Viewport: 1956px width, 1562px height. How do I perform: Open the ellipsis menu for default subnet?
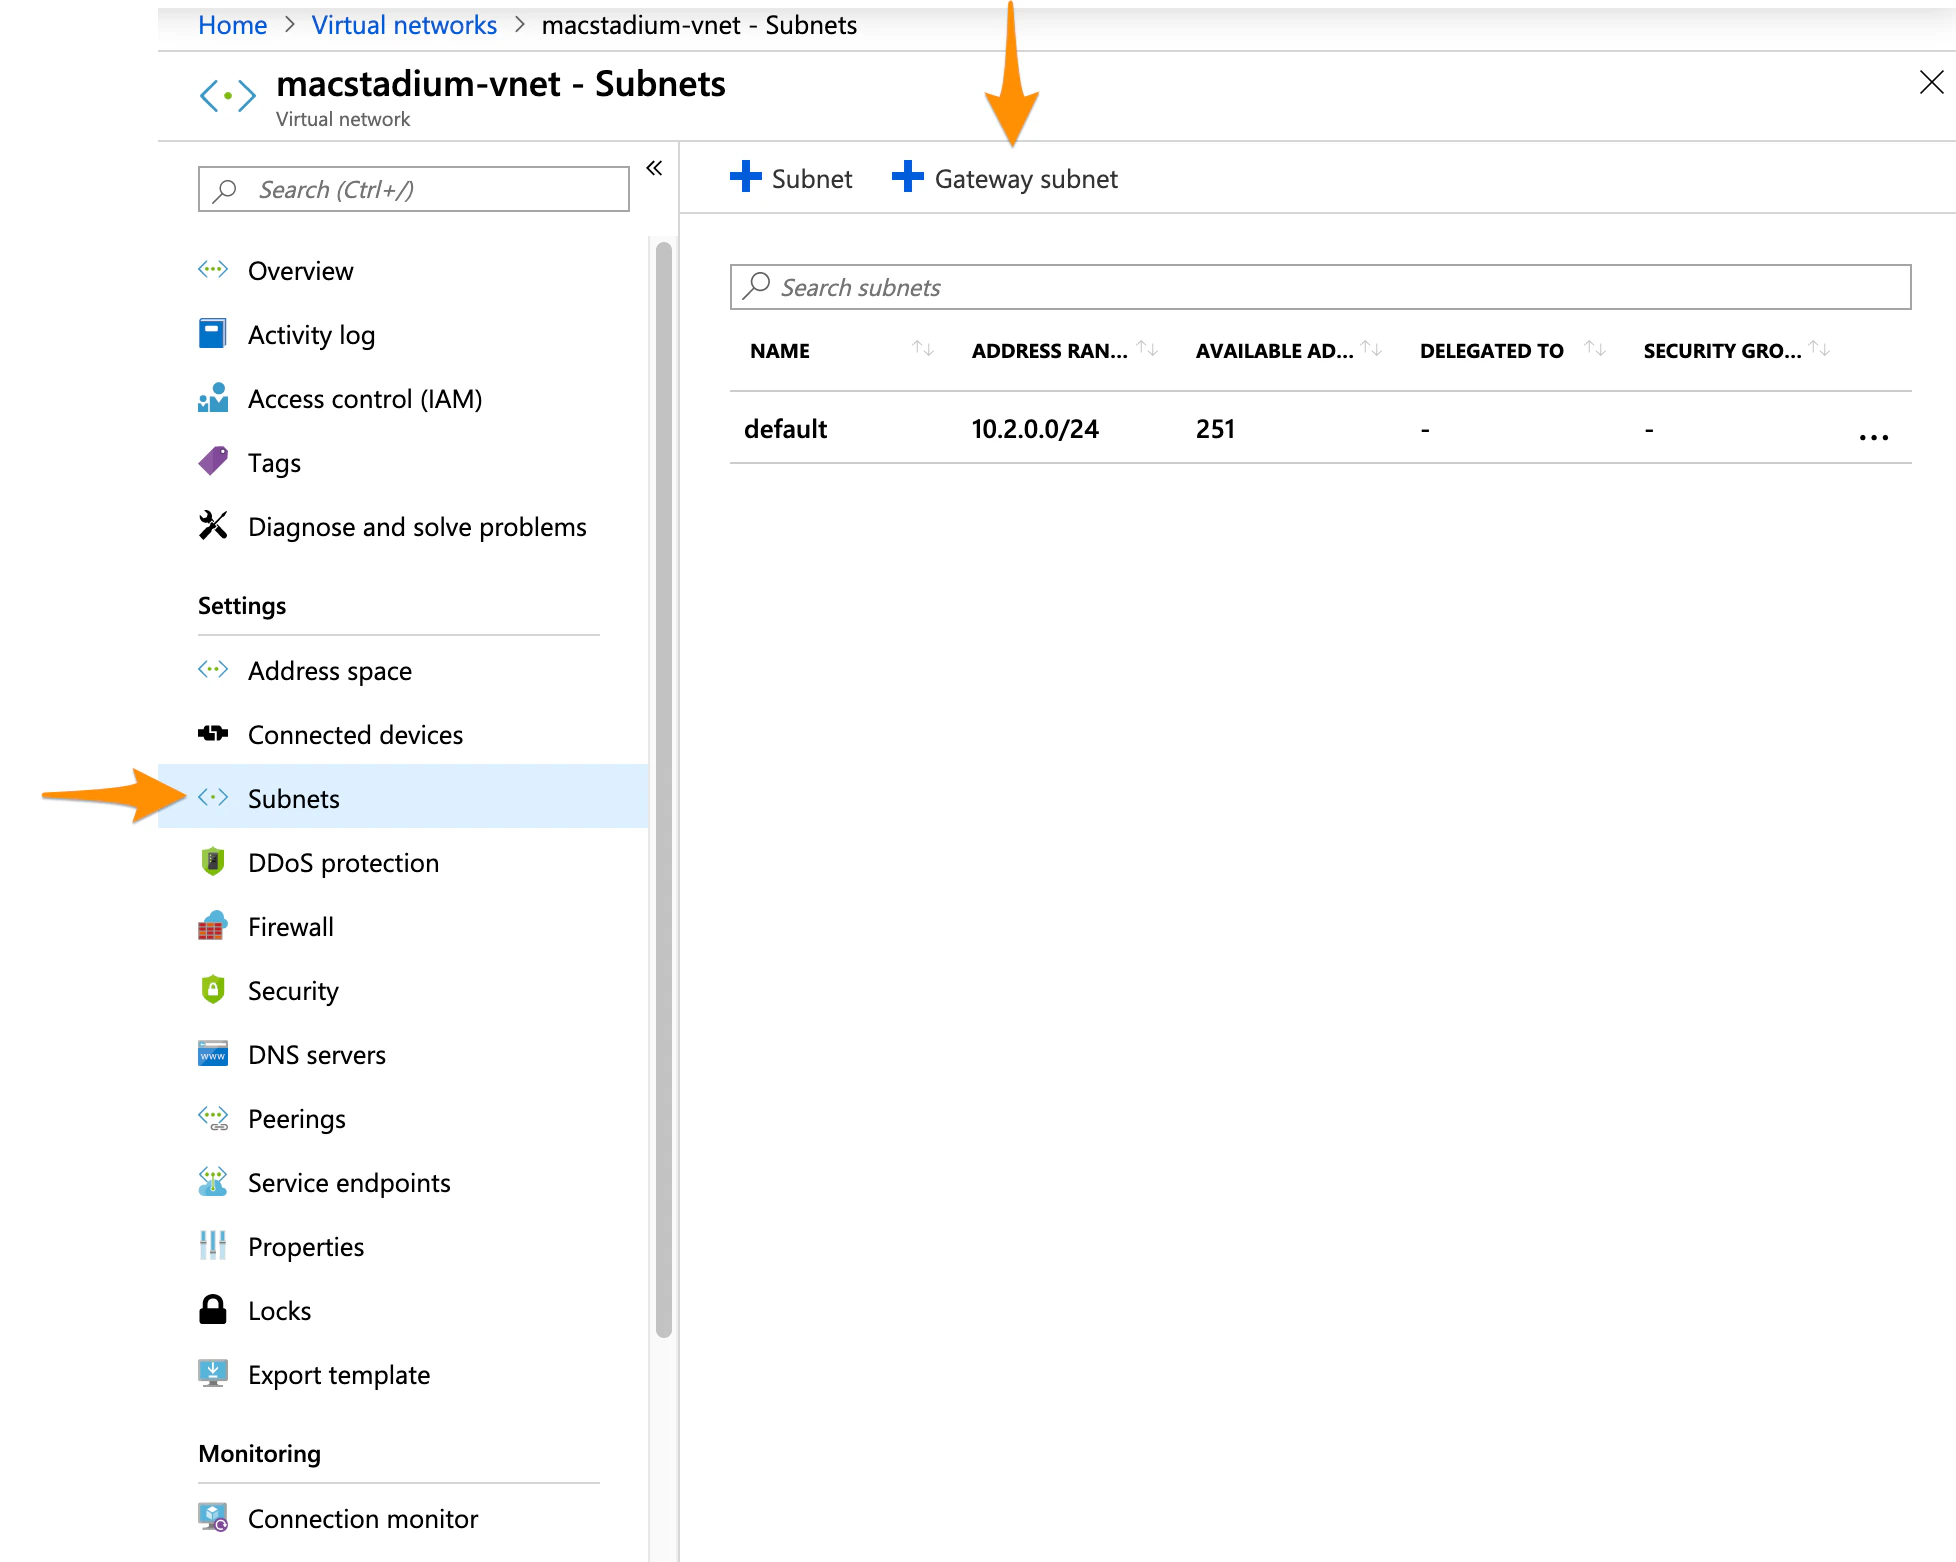coord(1873,435)
